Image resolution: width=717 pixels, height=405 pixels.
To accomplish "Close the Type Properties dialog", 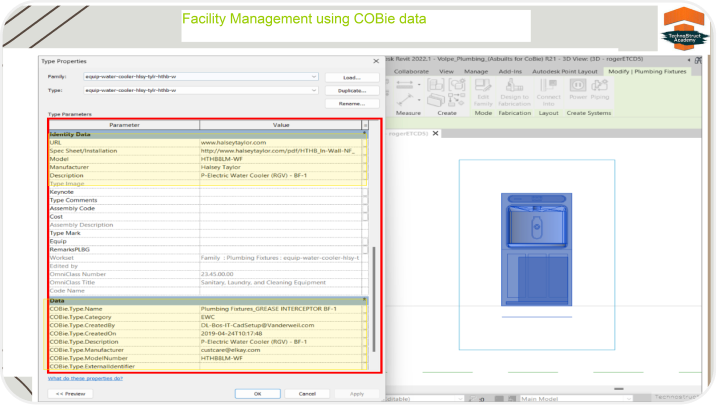I will point(376,61).
